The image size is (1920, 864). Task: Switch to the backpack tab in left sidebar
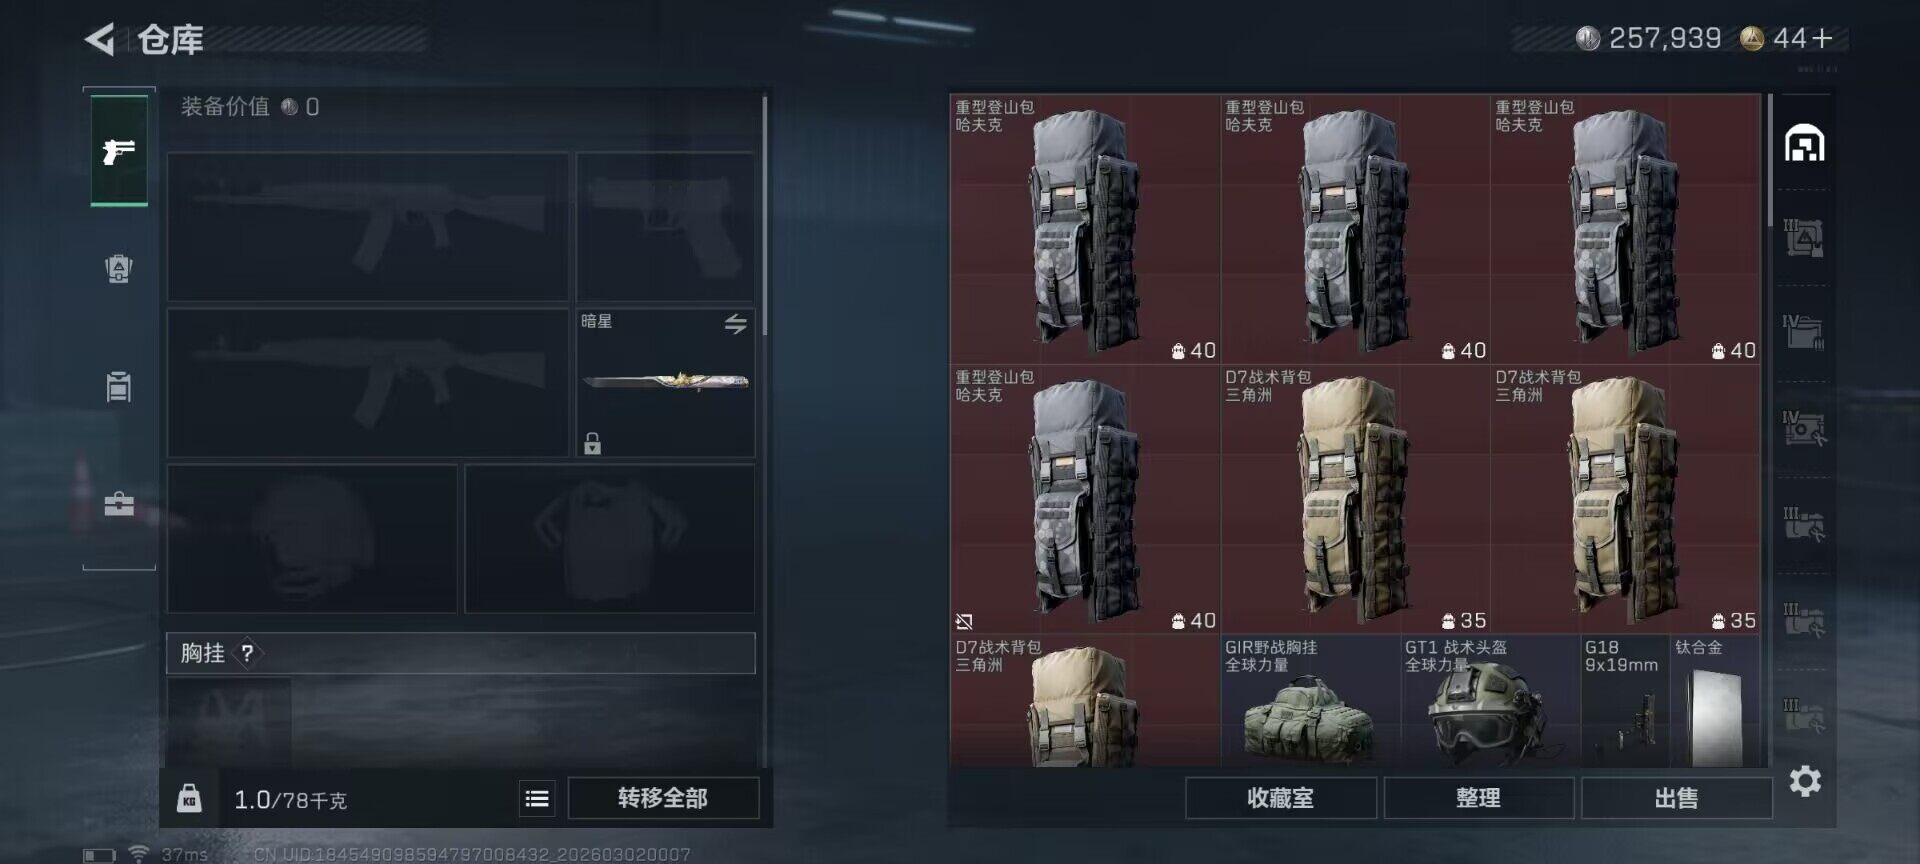click(119, 269)
